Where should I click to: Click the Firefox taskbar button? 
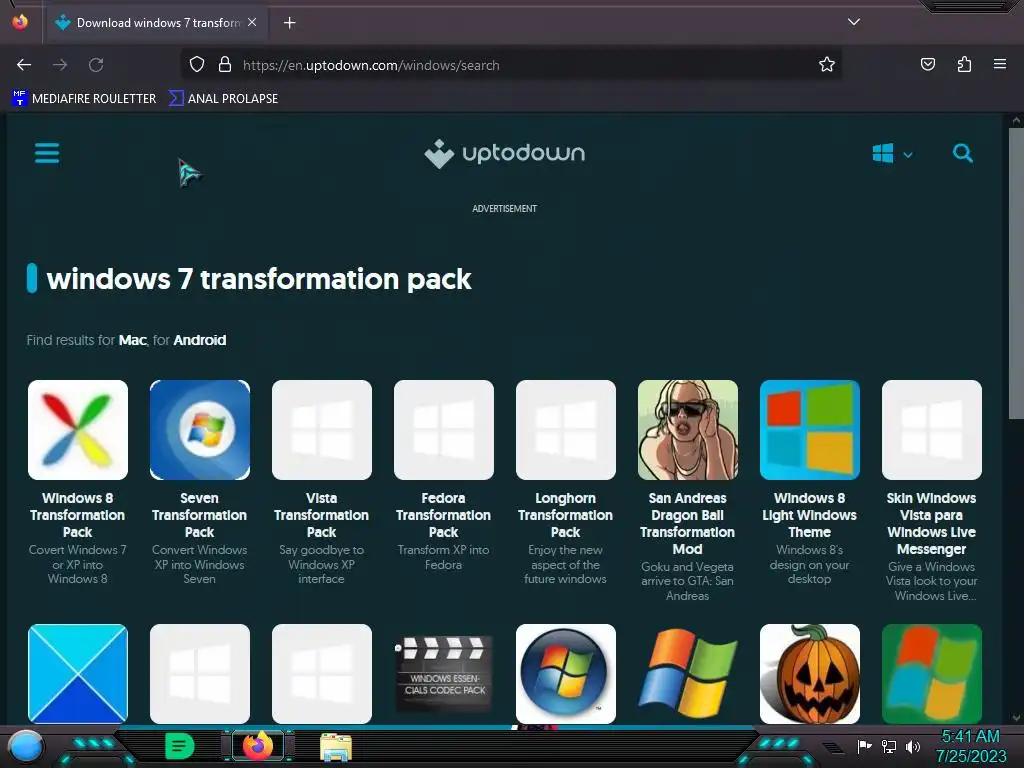click(x=258, y=746)
